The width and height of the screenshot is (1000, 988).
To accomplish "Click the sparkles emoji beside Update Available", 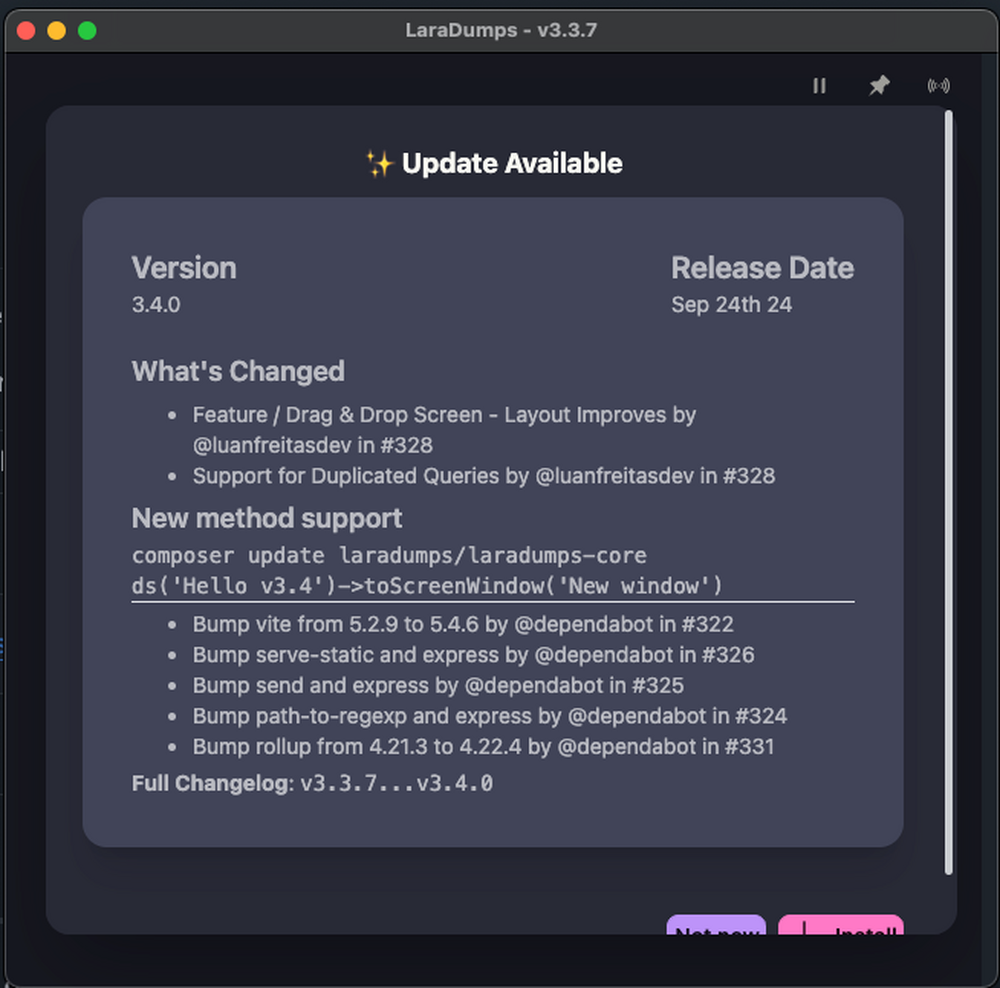I will tap(380, 163).
